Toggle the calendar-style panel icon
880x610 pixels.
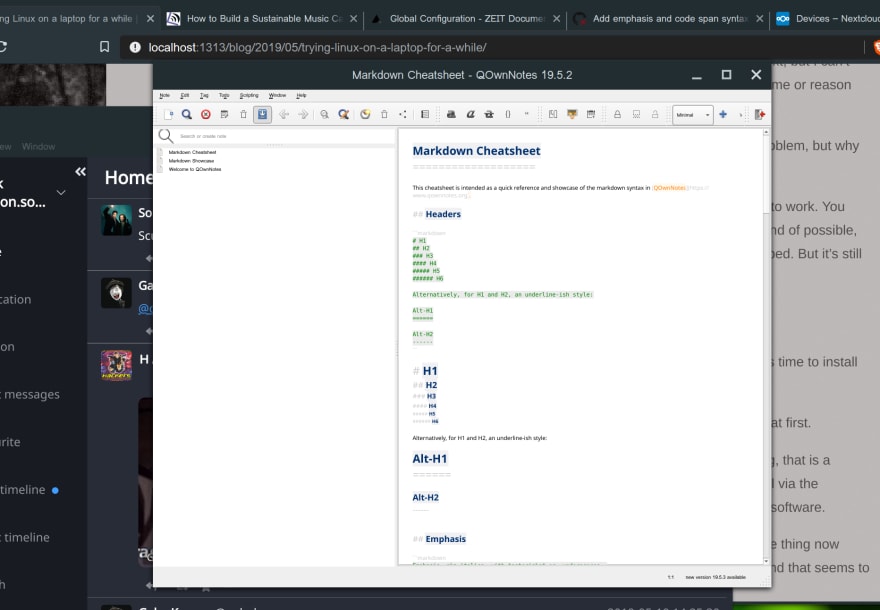point(591,114)
